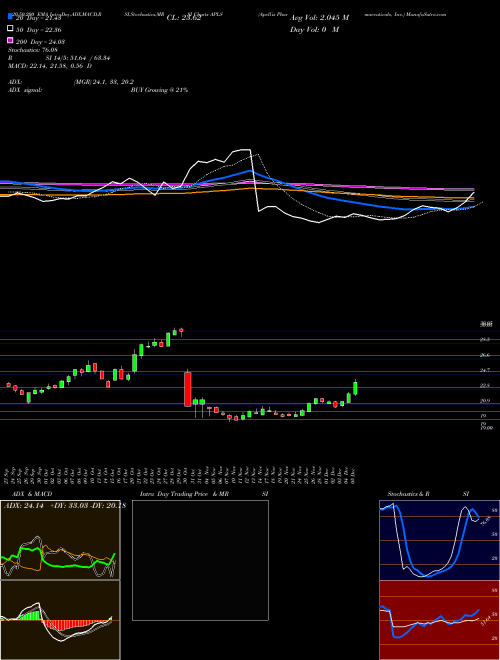The image size is (500, 660).
Task: Click the rotated 76.08 label in Stochastics chart
Action: point(484,521)
